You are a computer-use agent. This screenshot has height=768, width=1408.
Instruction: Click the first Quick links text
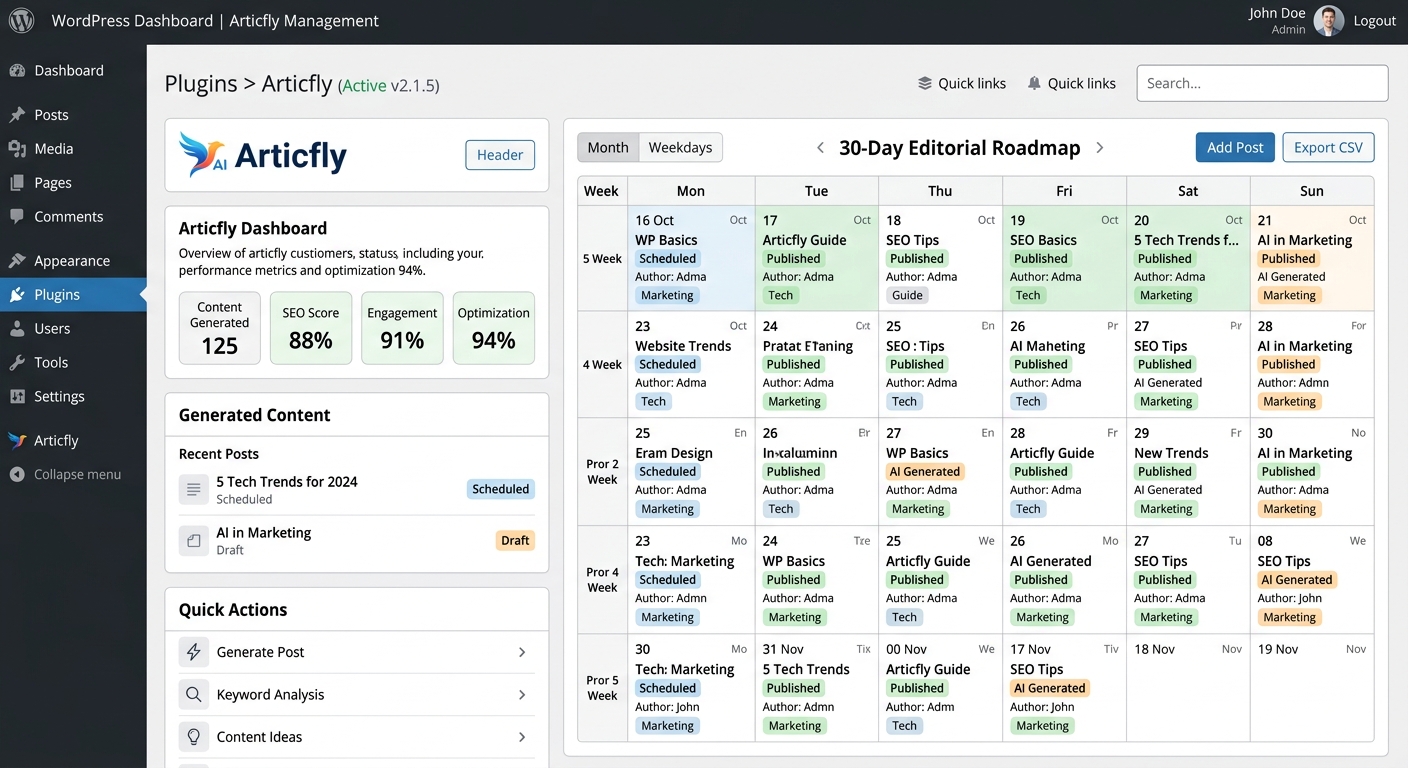(x=972, y=84)
